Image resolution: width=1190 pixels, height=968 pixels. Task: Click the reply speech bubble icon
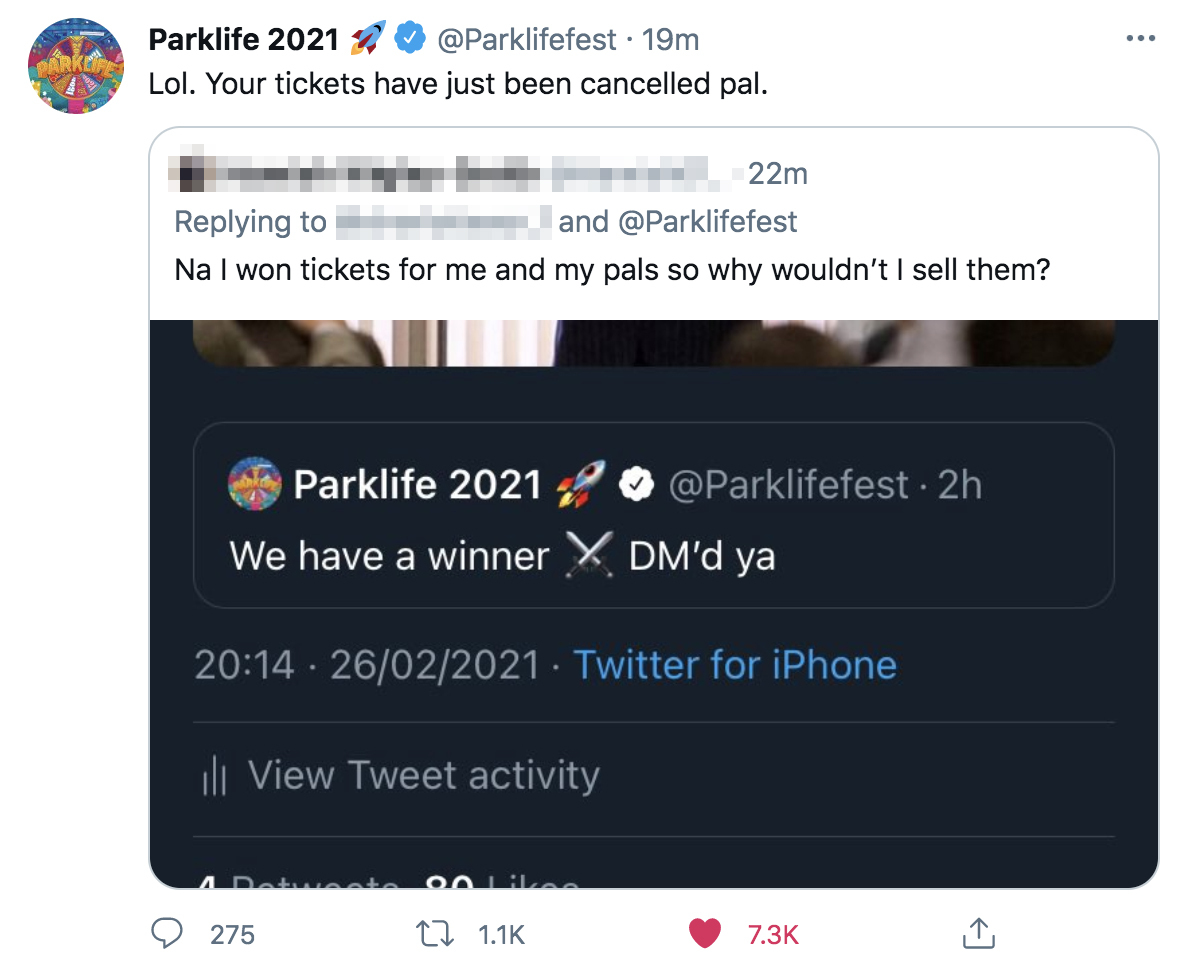coord(167,934)
